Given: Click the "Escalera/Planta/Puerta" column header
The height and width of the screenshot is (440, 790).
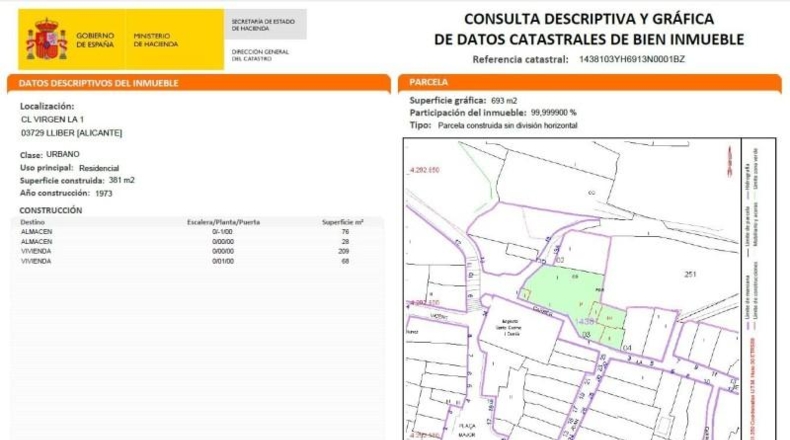Looking at the screenshot, I should (x=223, y=222).
